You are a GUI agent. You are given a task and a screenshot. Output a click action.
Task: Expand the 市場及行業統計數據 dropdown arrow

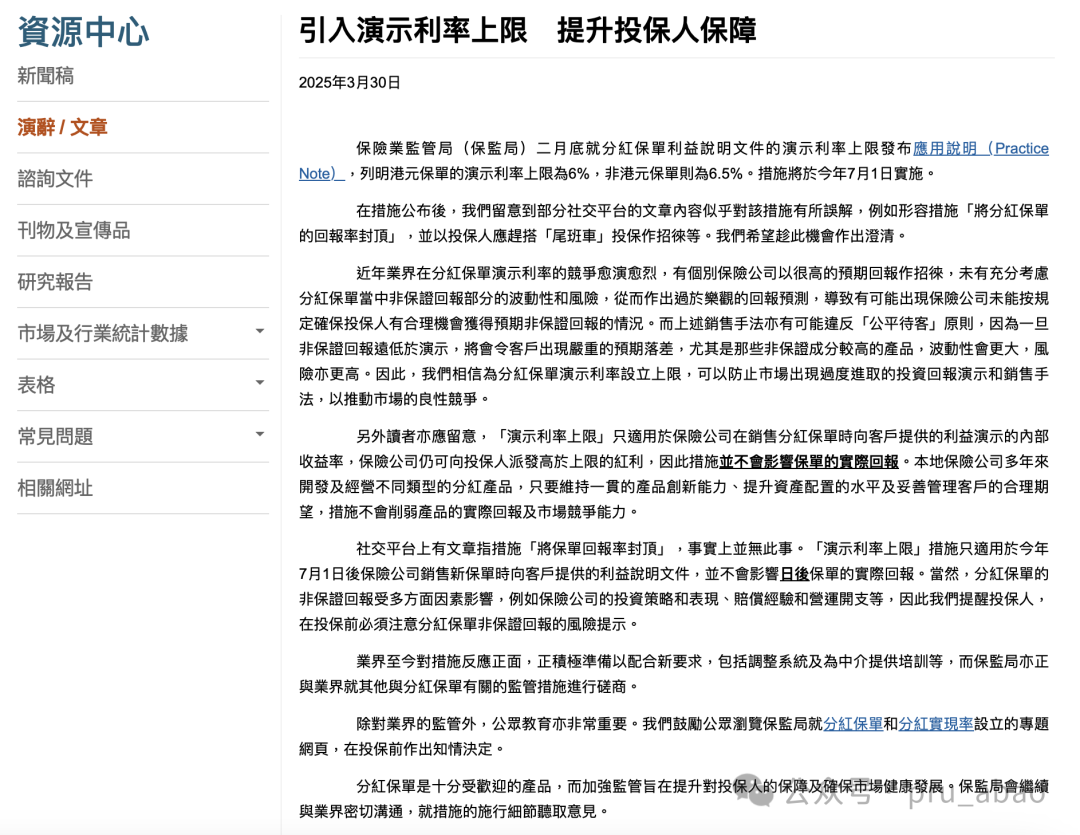coord(260,331)
